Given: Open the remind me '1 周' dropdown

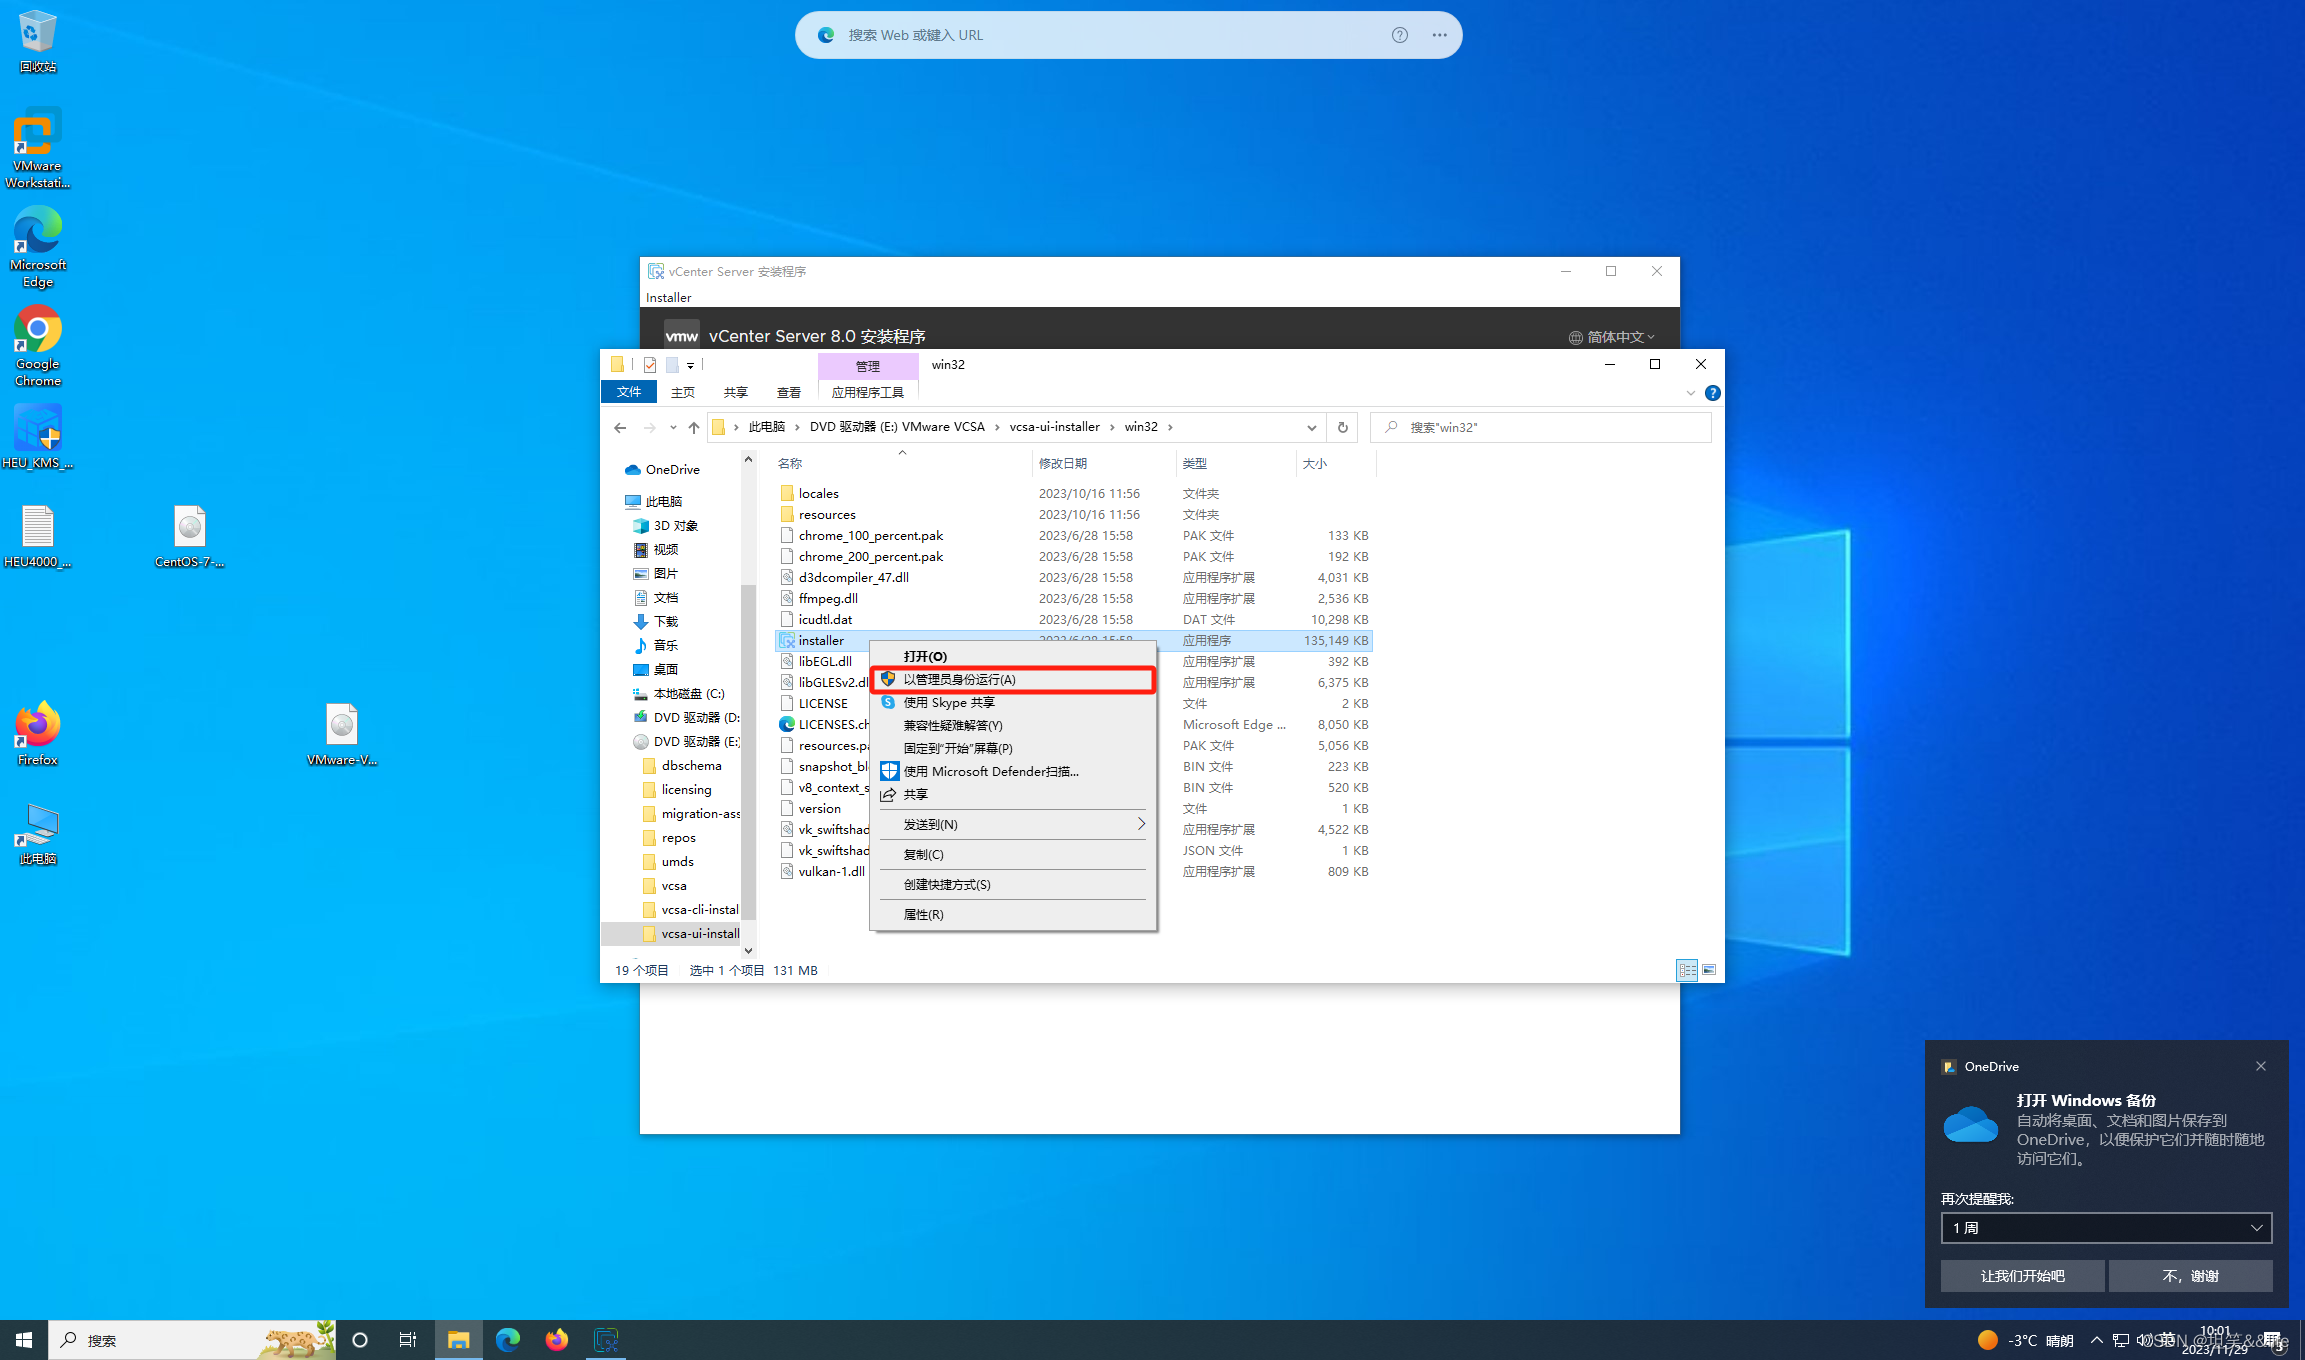Looking at the screenshot, I should pos(2107,1228).
